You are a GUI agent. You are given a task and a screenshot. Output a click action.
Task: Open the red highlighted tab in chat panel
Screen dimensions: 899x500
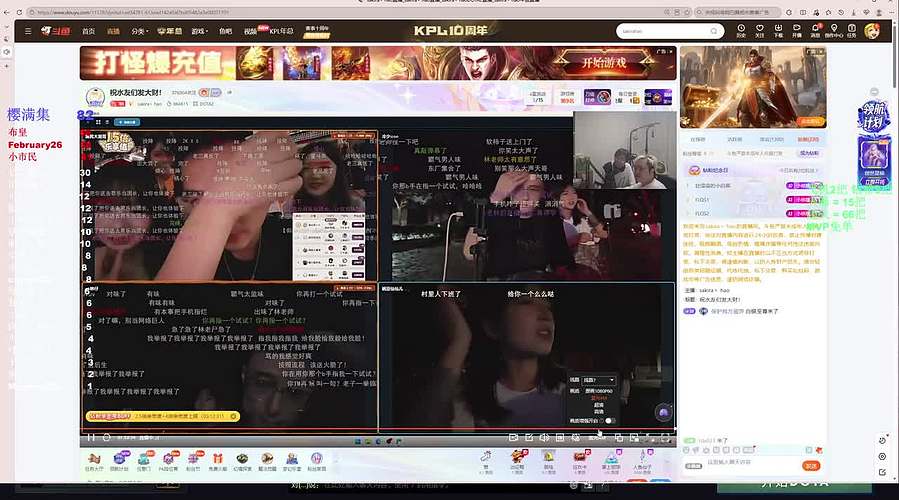[x=808, y=139]
